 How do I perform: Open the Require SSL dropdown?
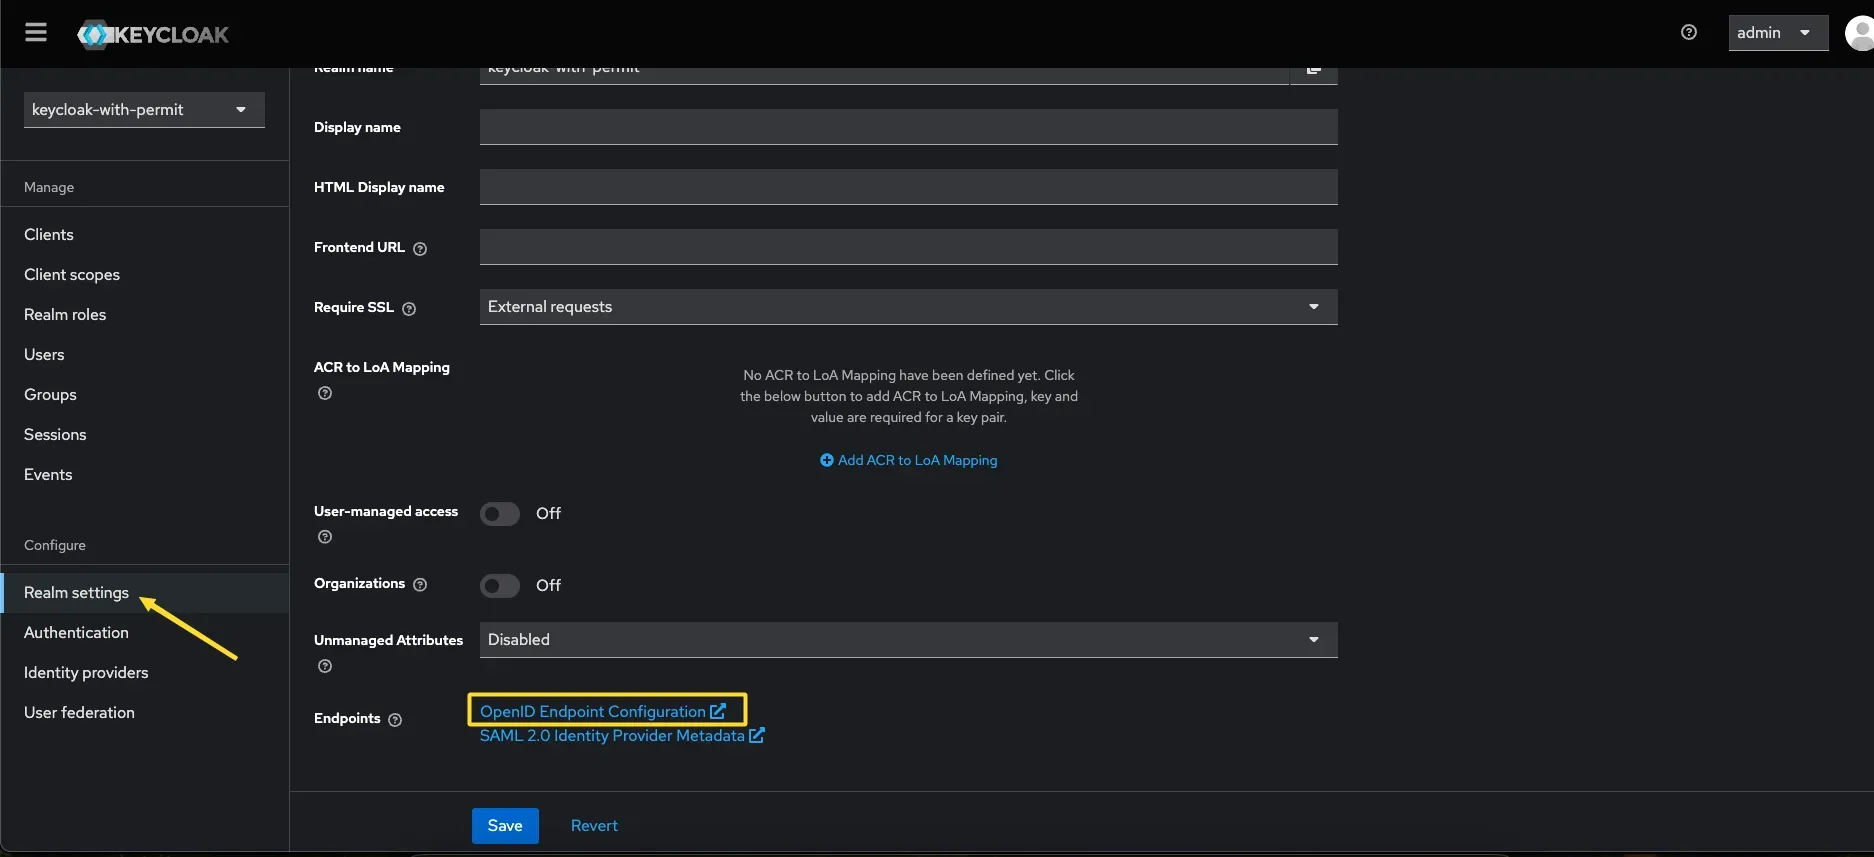[908, 307]
